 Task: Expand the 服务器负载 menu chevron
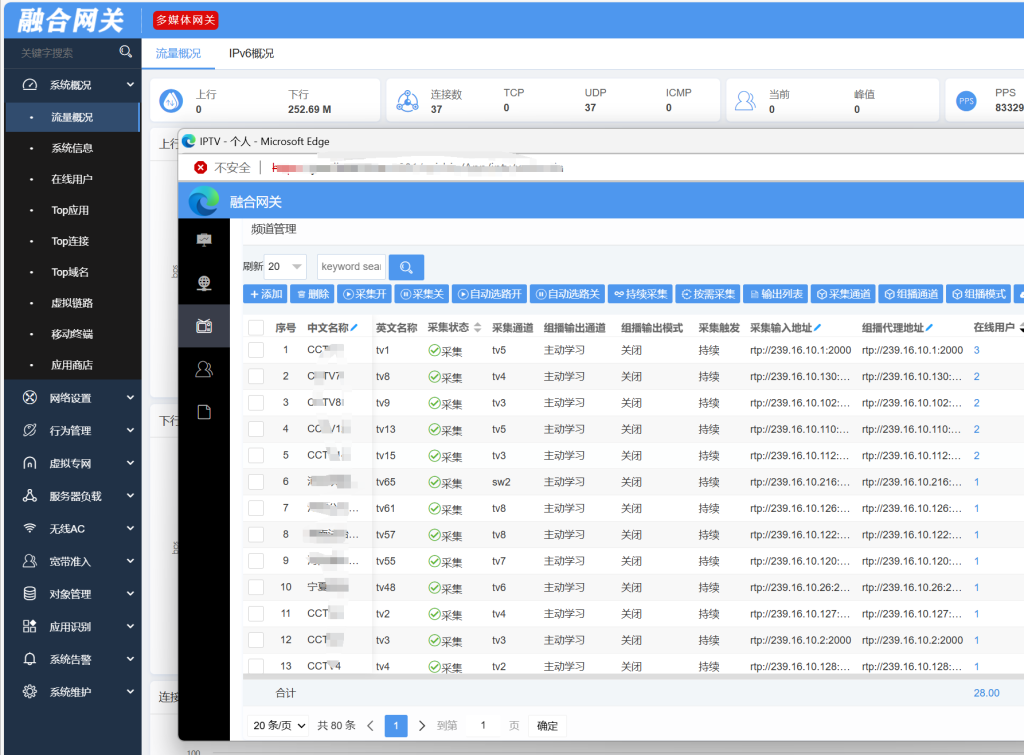tap(130, 495)
